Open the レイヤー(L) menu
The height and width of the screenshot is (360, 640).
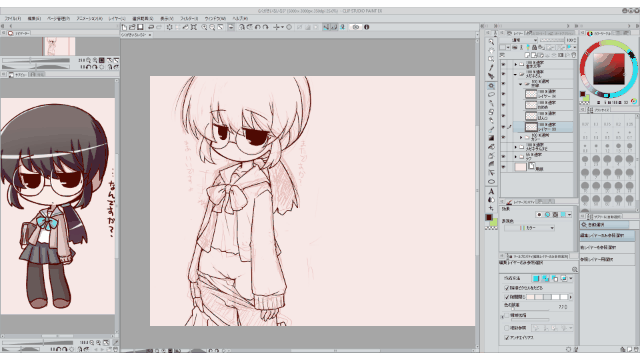(x=117, y=19)
